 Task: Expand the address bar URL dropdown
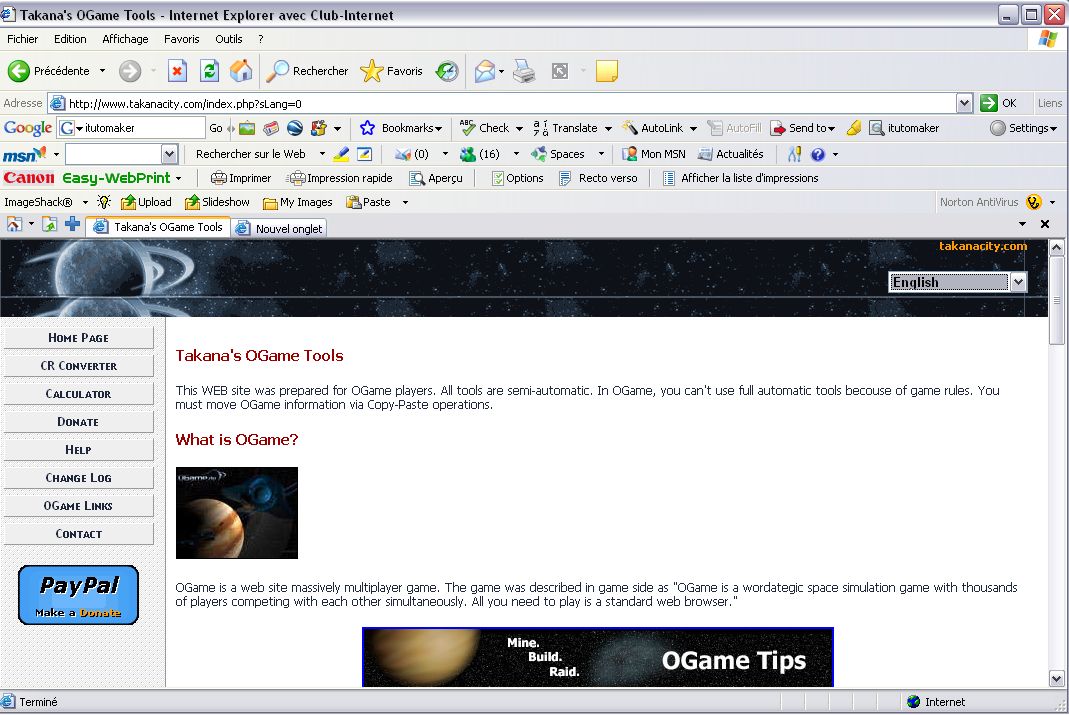[964, 103]
